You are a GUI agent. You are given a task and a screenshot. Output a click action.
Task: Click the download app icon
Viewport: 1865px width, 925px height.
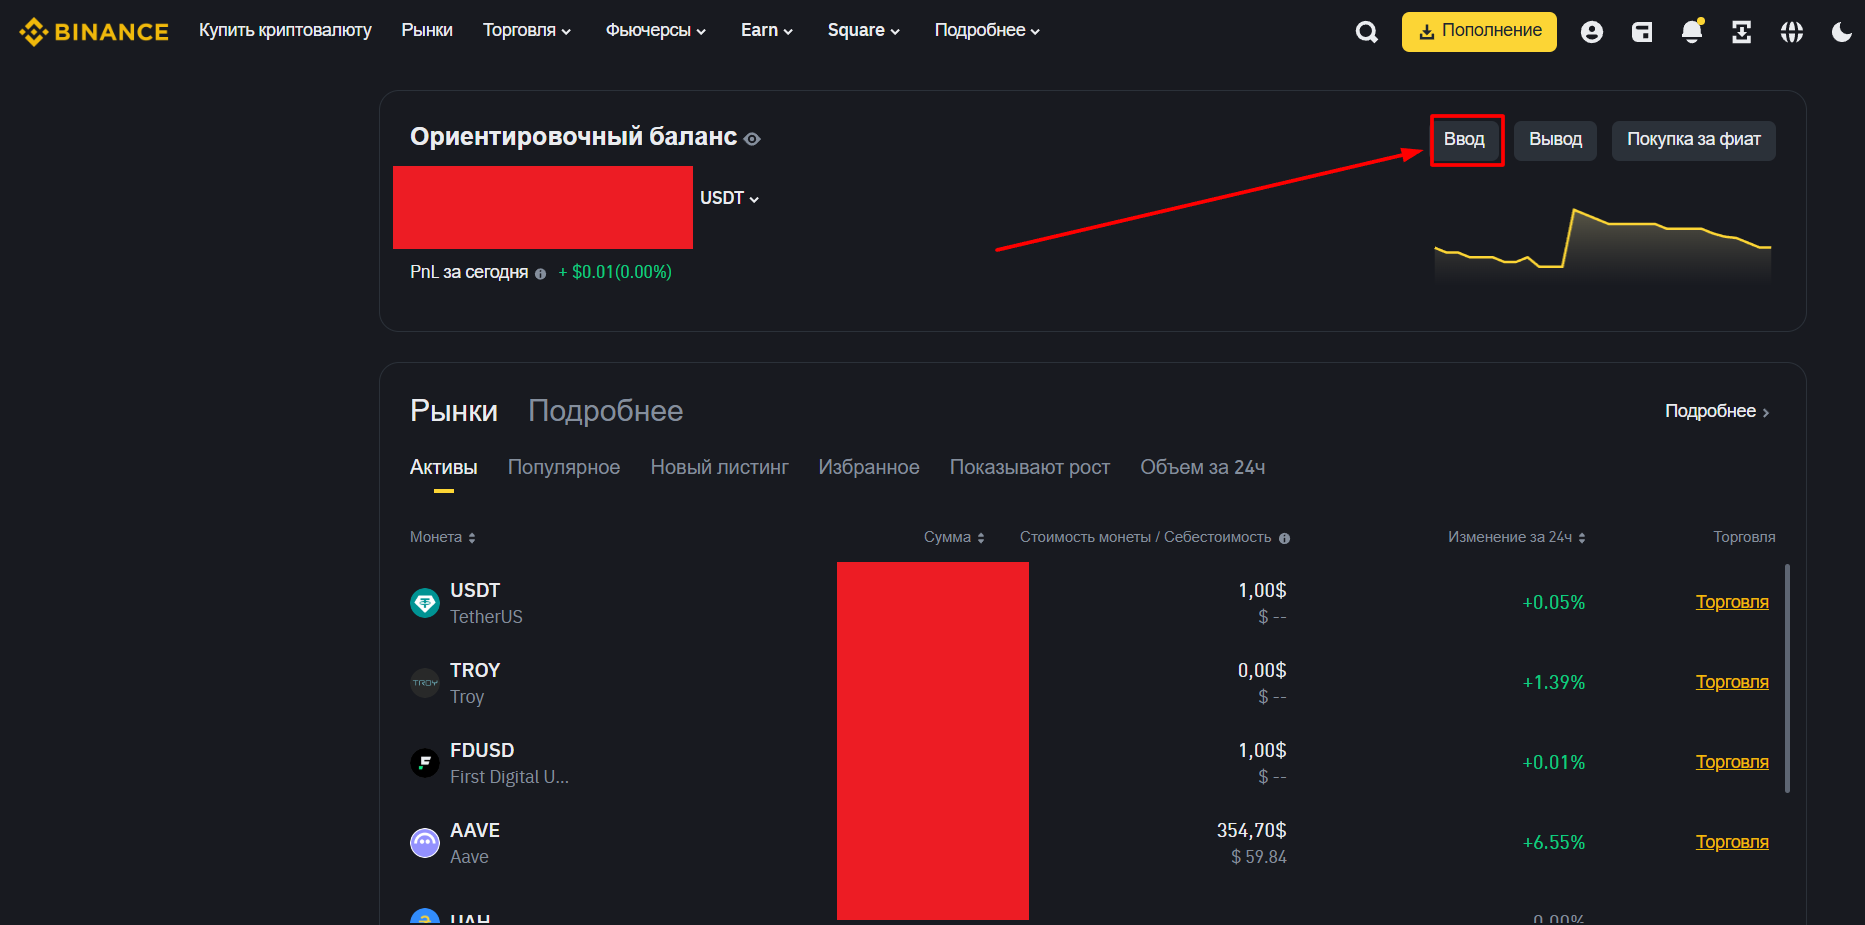pos(1742,32)
